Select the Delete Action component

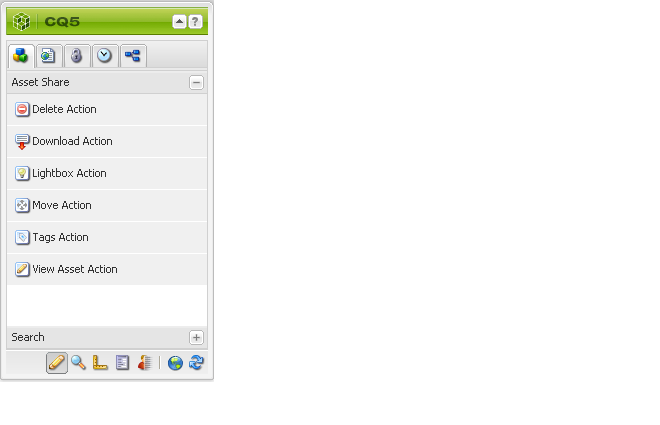(107, 109)
